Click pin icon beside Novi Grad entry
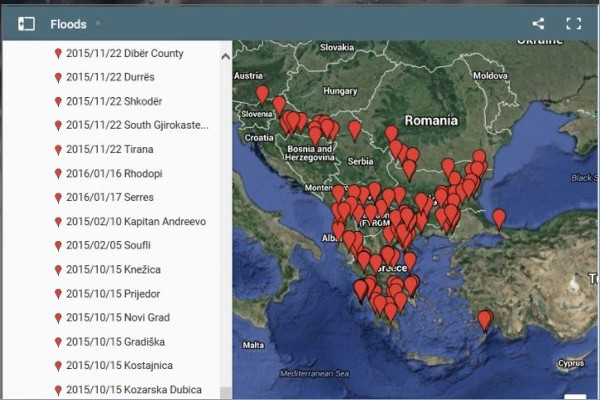 (x=58, y=318)
